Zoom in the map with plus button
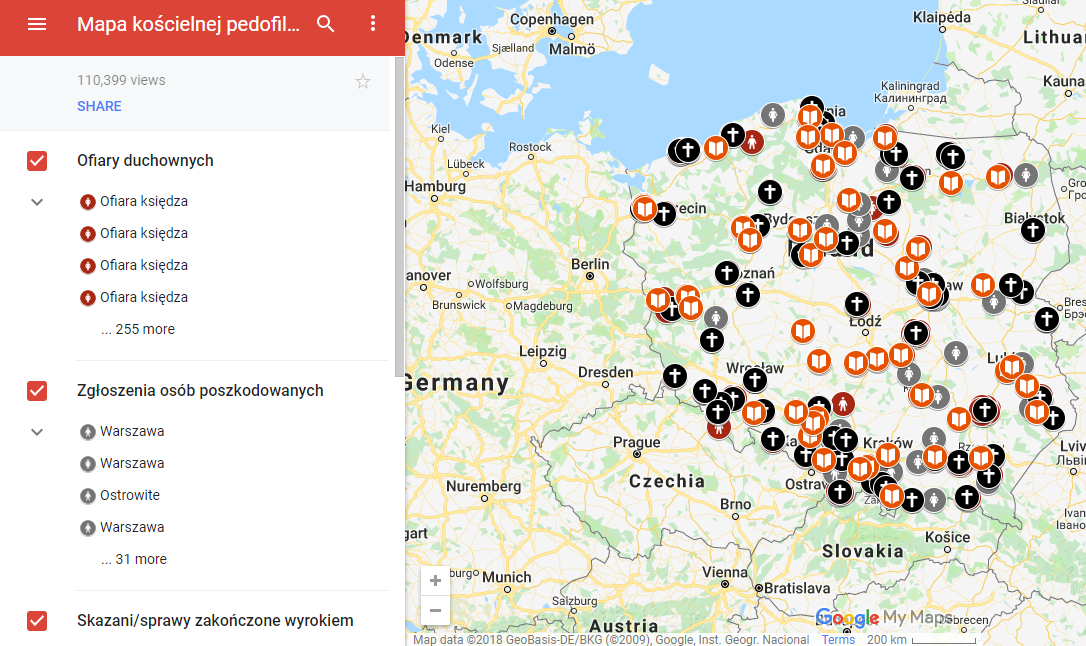The image size is (1086, 646). 435,580
